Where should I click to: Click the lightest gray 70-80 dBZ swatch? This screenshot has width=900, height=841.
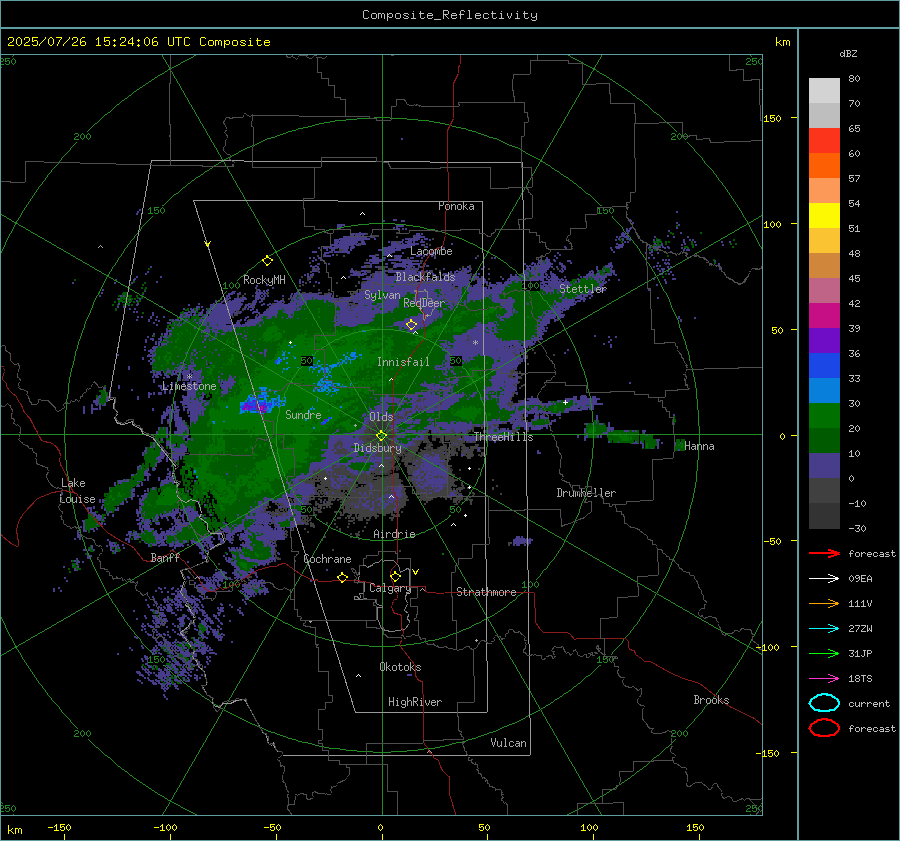[824, 91]
